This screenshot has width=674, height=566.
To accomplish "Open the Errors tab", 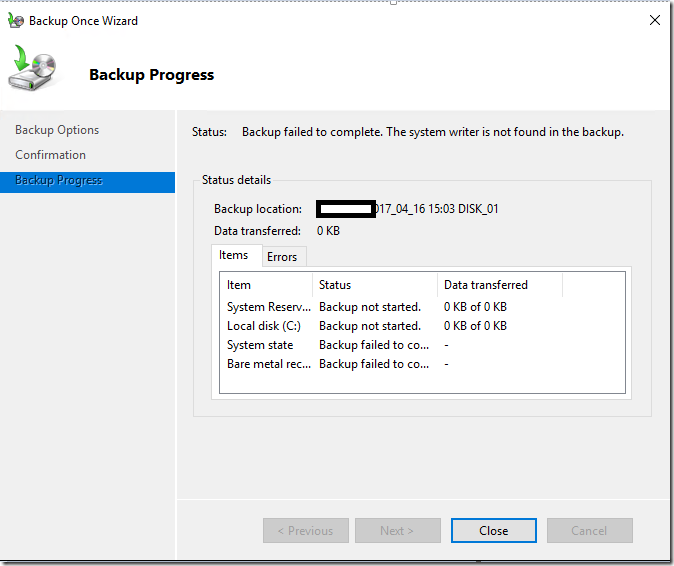I will point(284,257).
